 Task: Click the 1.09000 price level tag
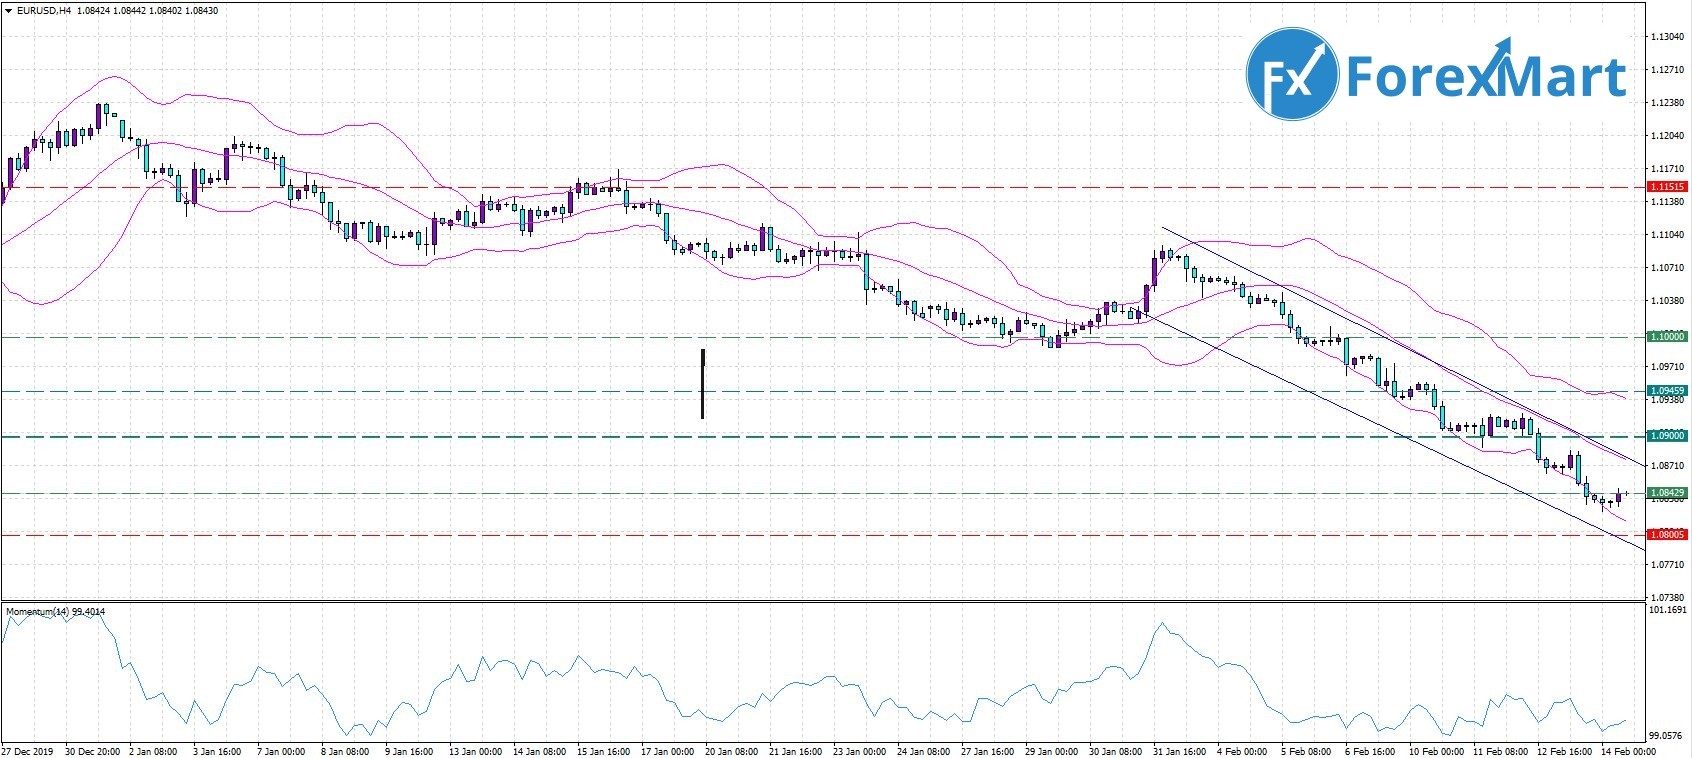1667,436
